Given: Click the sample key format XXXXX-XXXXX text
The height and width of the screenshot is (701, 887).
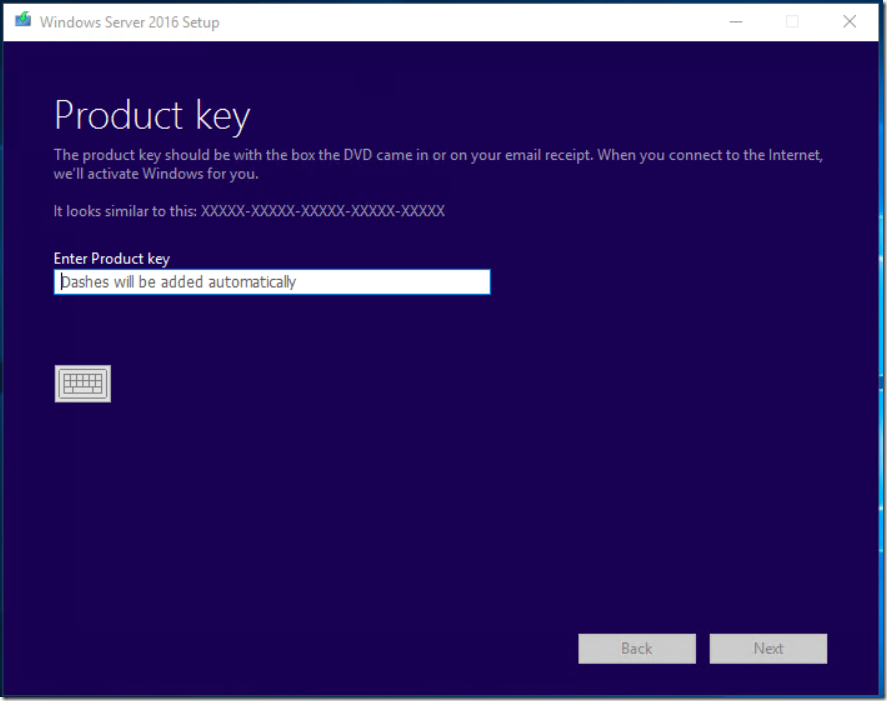Looking at the screenshot, I should tap(323, 211).
